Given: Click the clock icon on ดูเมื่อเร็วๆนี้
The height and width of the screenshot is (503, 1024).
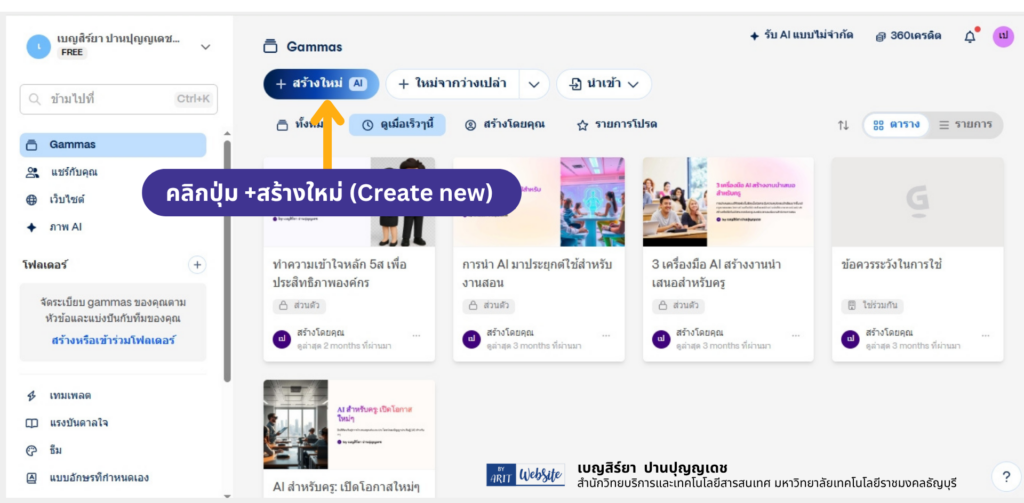Looking at the screenshot, I should [368, 125].
